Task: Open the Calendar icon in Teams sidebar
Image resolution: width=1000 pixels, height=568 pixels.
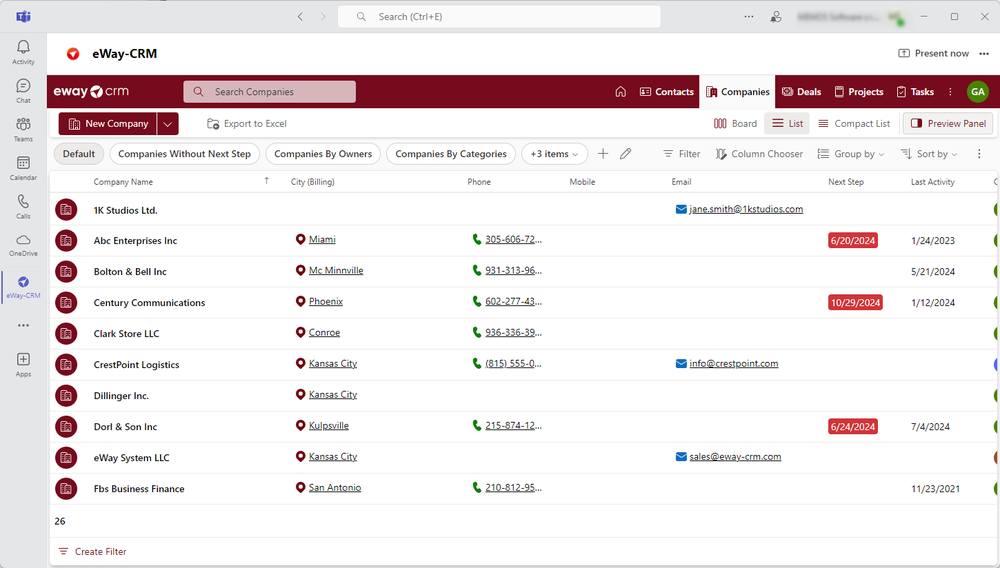Action: point(23,167)
